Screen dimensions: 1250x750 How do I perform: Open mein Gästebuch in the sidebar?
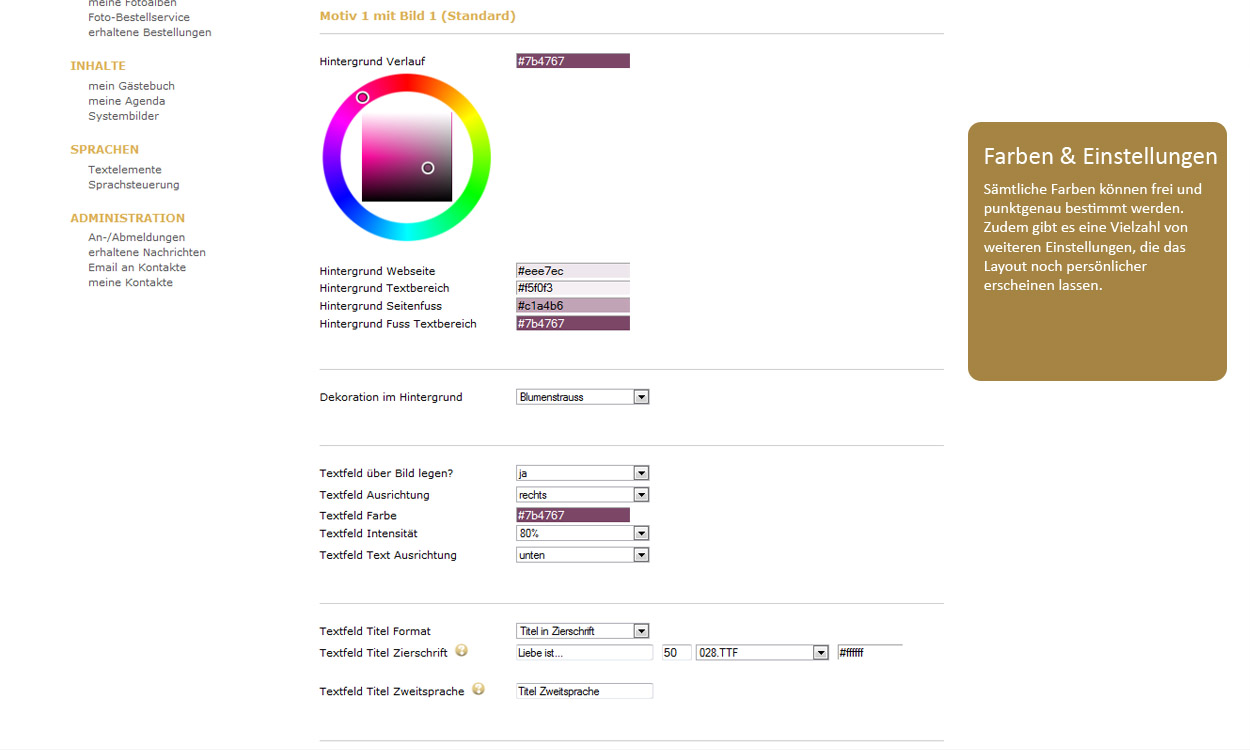pyautogui.click(x=131, y=86)
